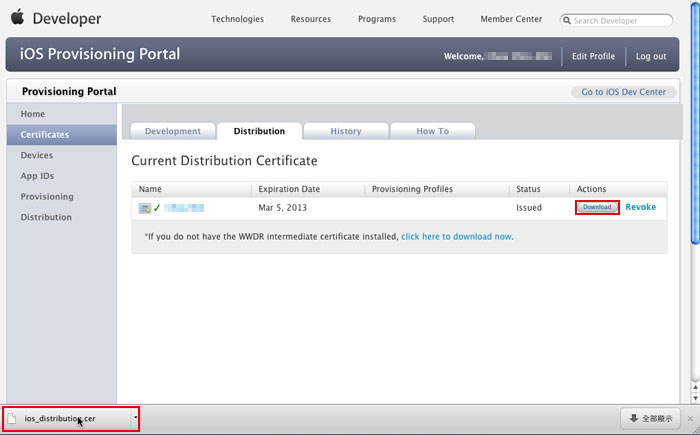Image resolution: width=700 pixels, height=435 pixels.
Task: Switch to the History tab
Action: (x=346, y=131)
